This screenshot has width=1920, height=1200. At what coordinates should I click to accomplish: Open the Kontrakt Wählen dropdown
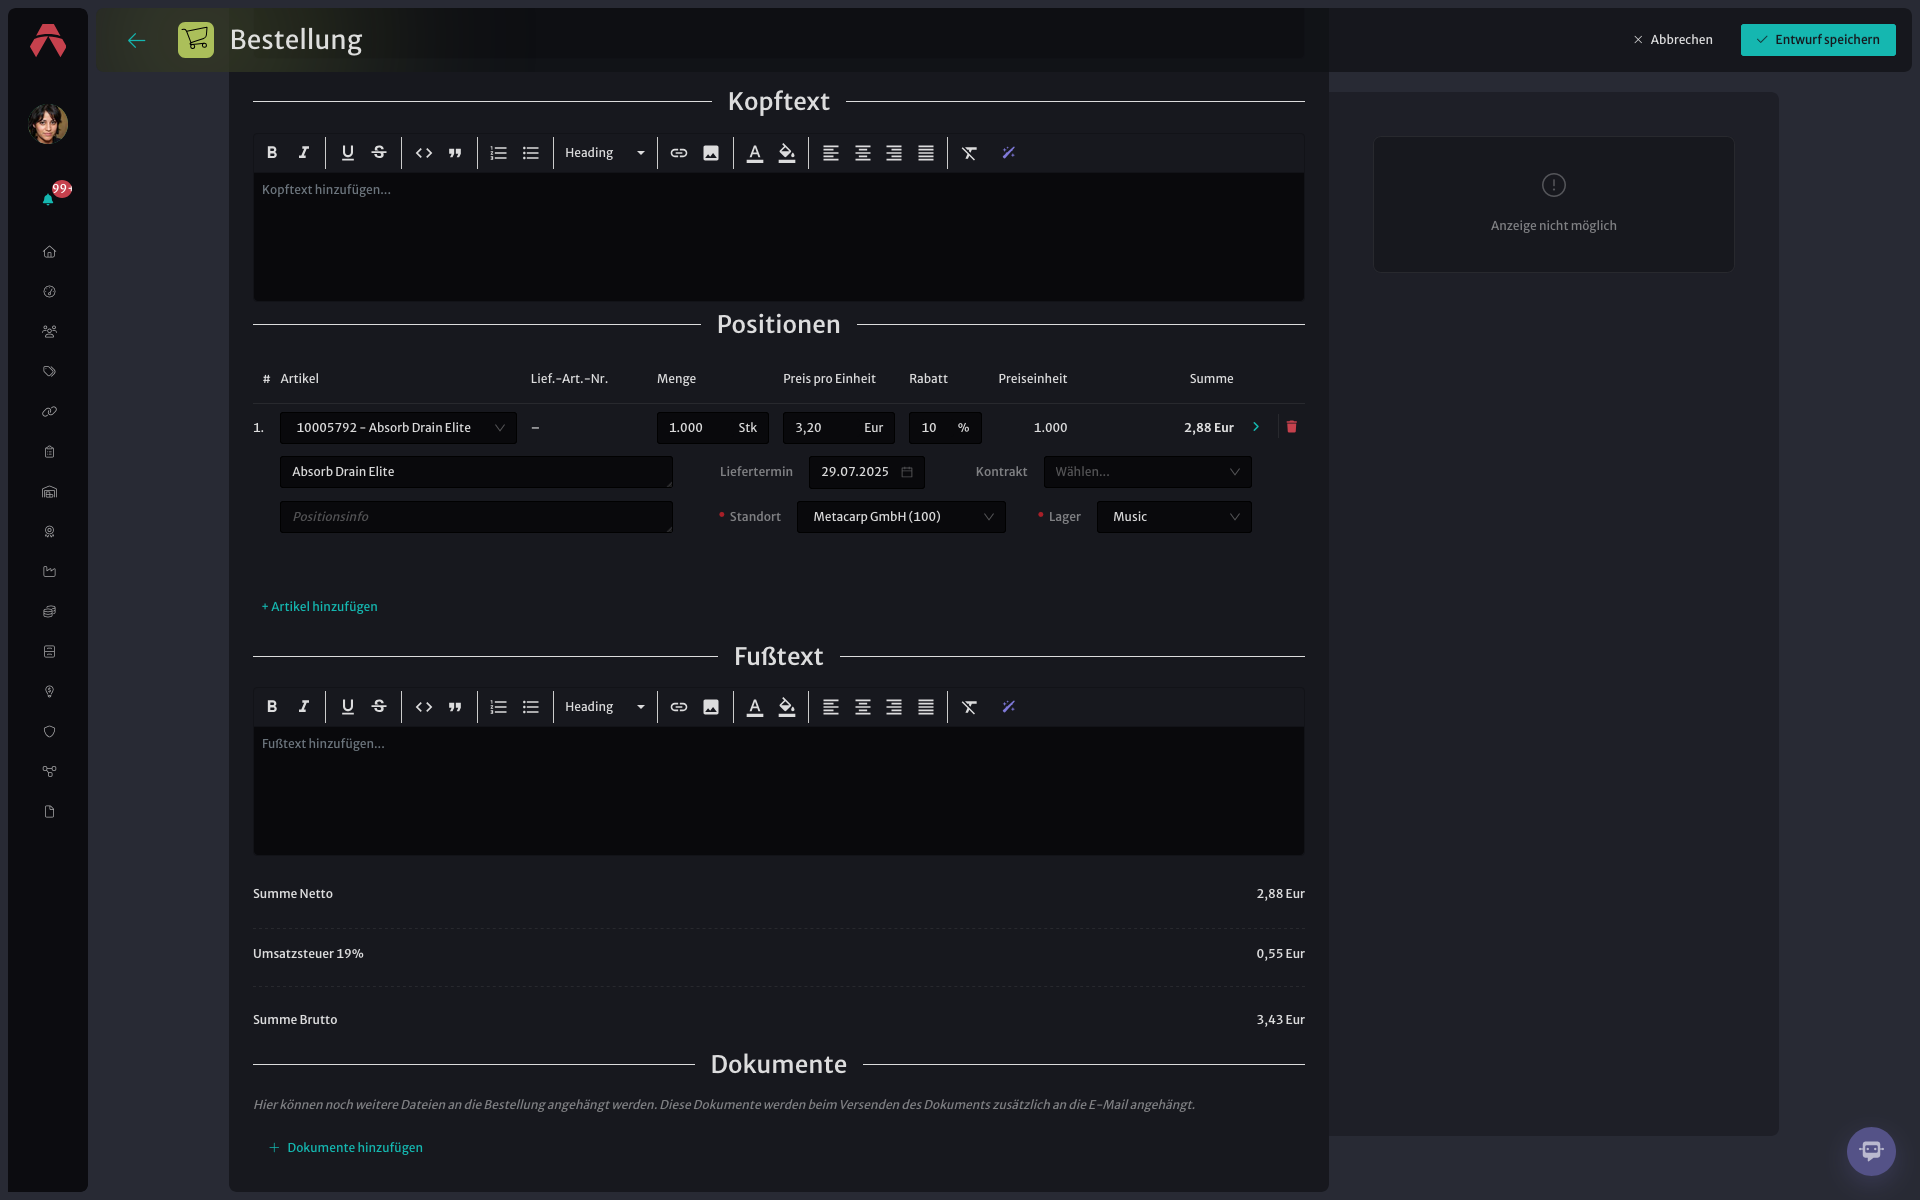1147,472
